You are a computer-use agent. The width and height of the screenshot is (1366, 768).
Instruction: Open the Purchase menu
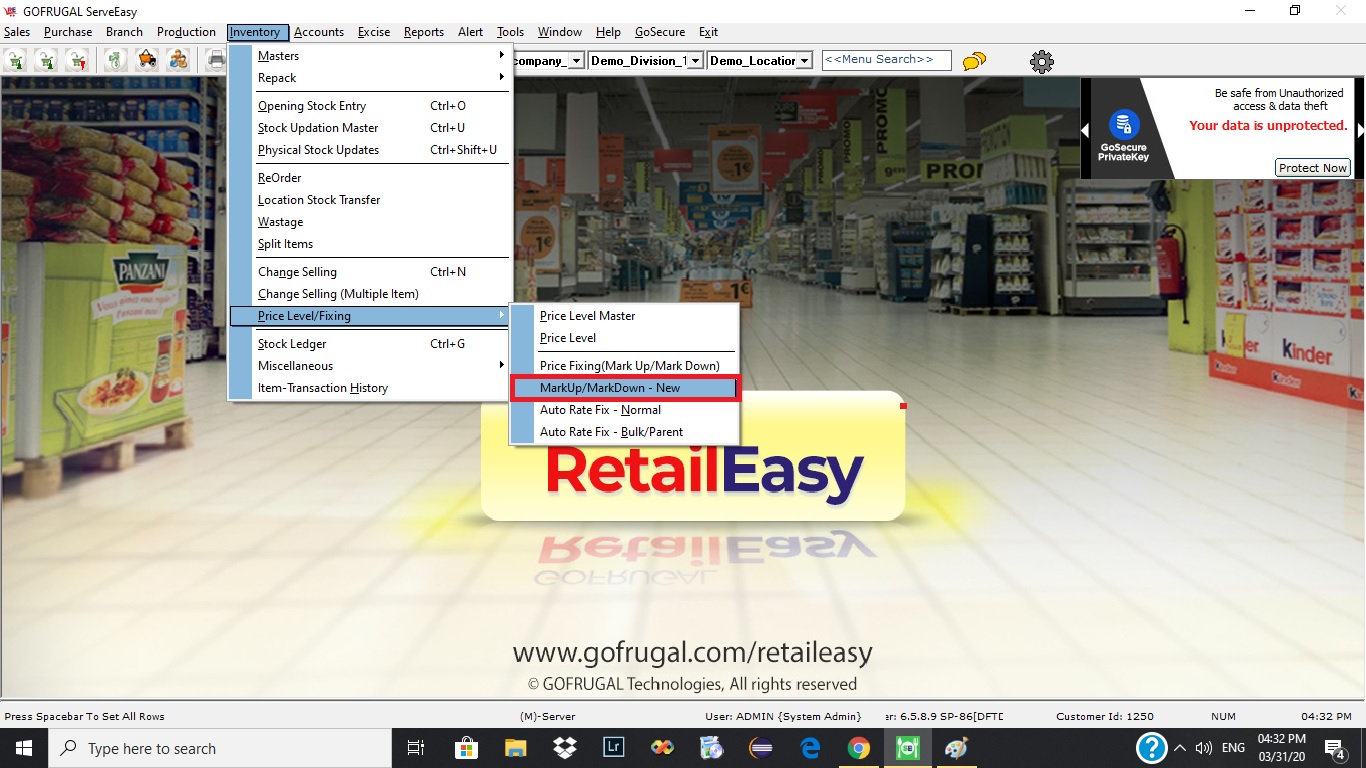(68, 32)
